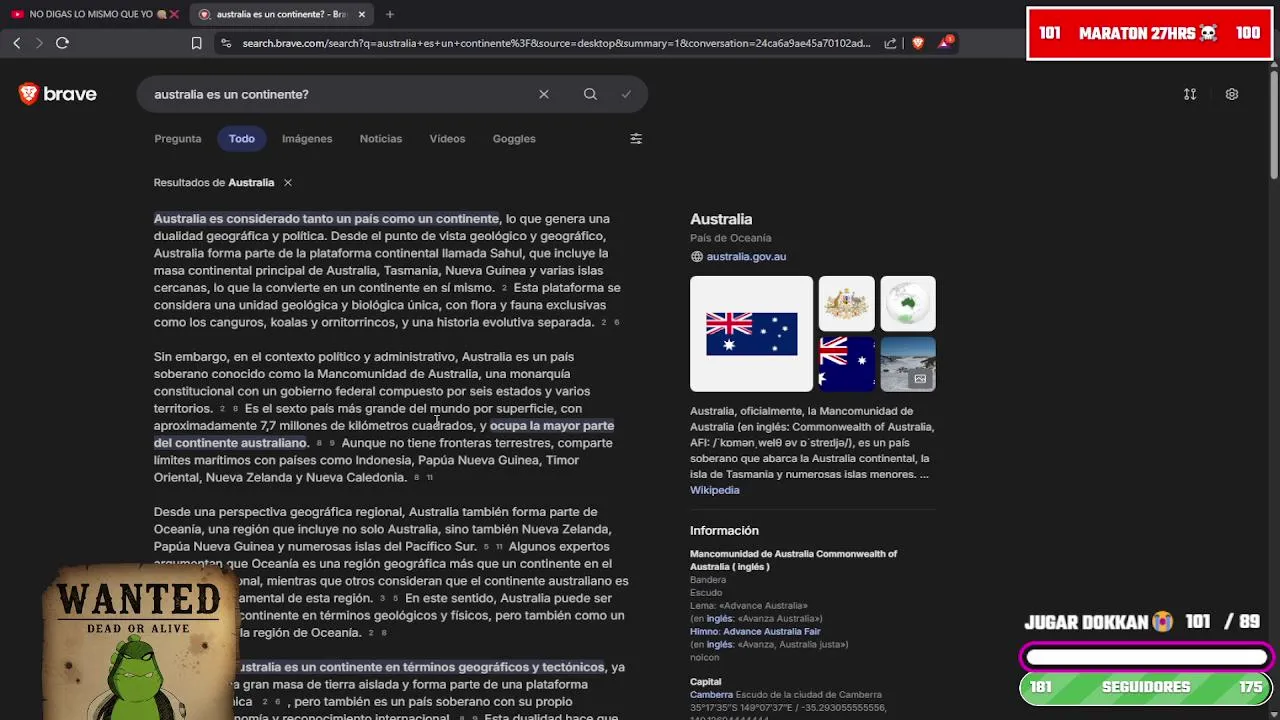Click the SEGUIDORES green progress bar
Viewport: 1280px width, 720px height.
tap(1145, 688)
